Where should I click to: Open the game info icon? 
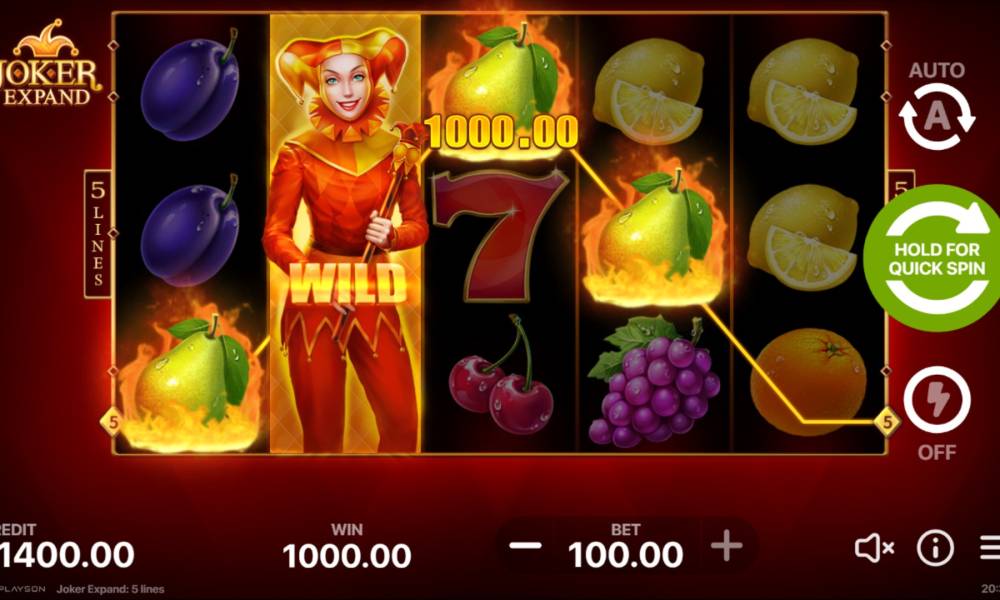coord(935,548)
